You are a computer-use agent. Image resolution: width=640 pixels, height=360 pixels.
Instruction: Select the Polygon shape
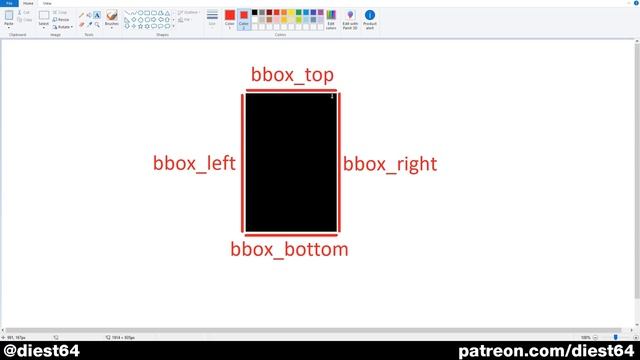coord(161,13)
